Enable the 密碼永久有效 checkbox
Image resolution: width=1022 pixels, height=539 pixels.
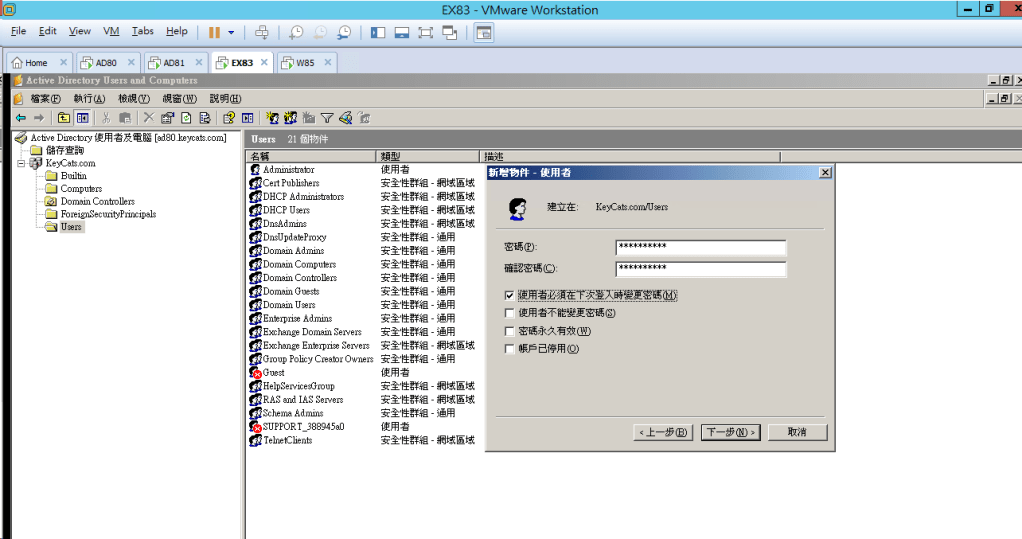(510, 331)
